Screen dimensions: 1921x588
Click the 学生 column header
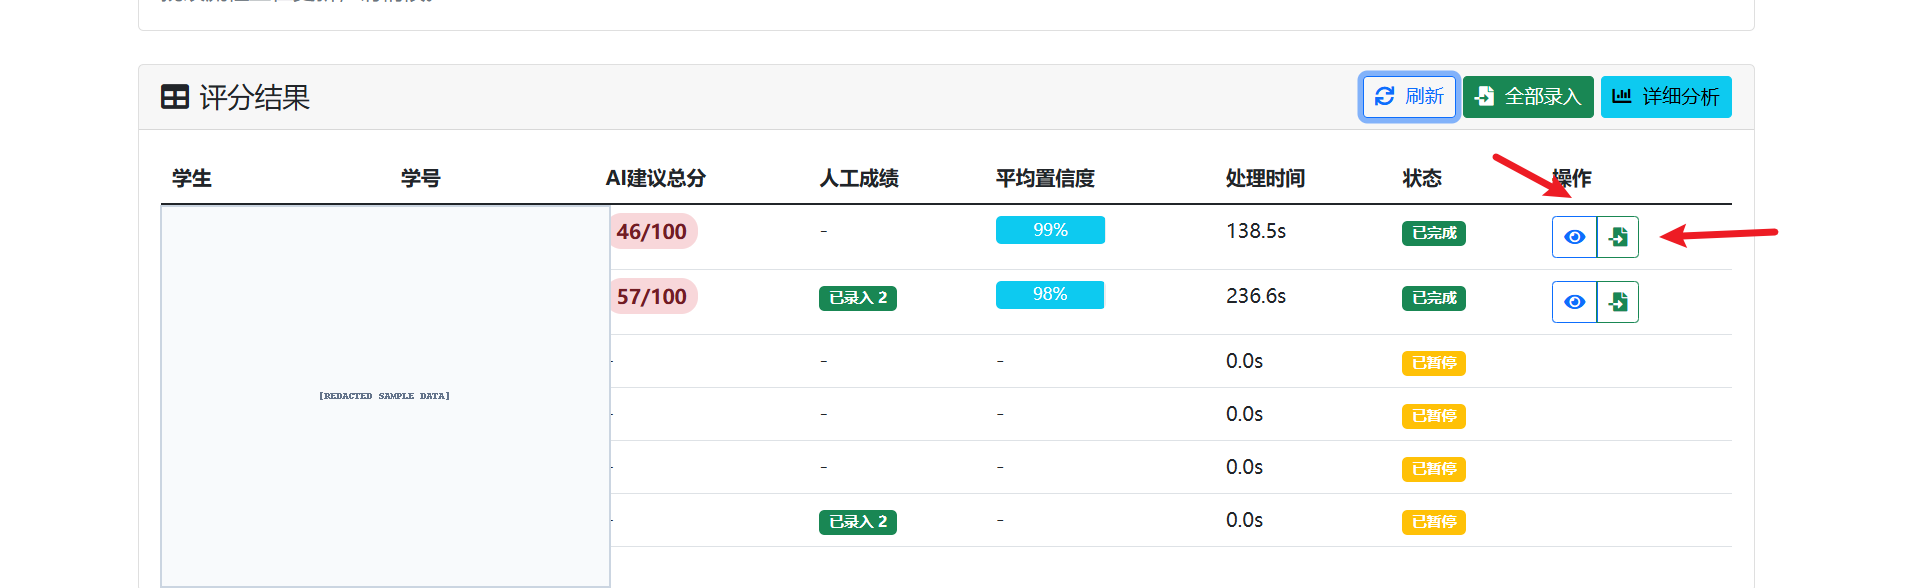(192, 178)
